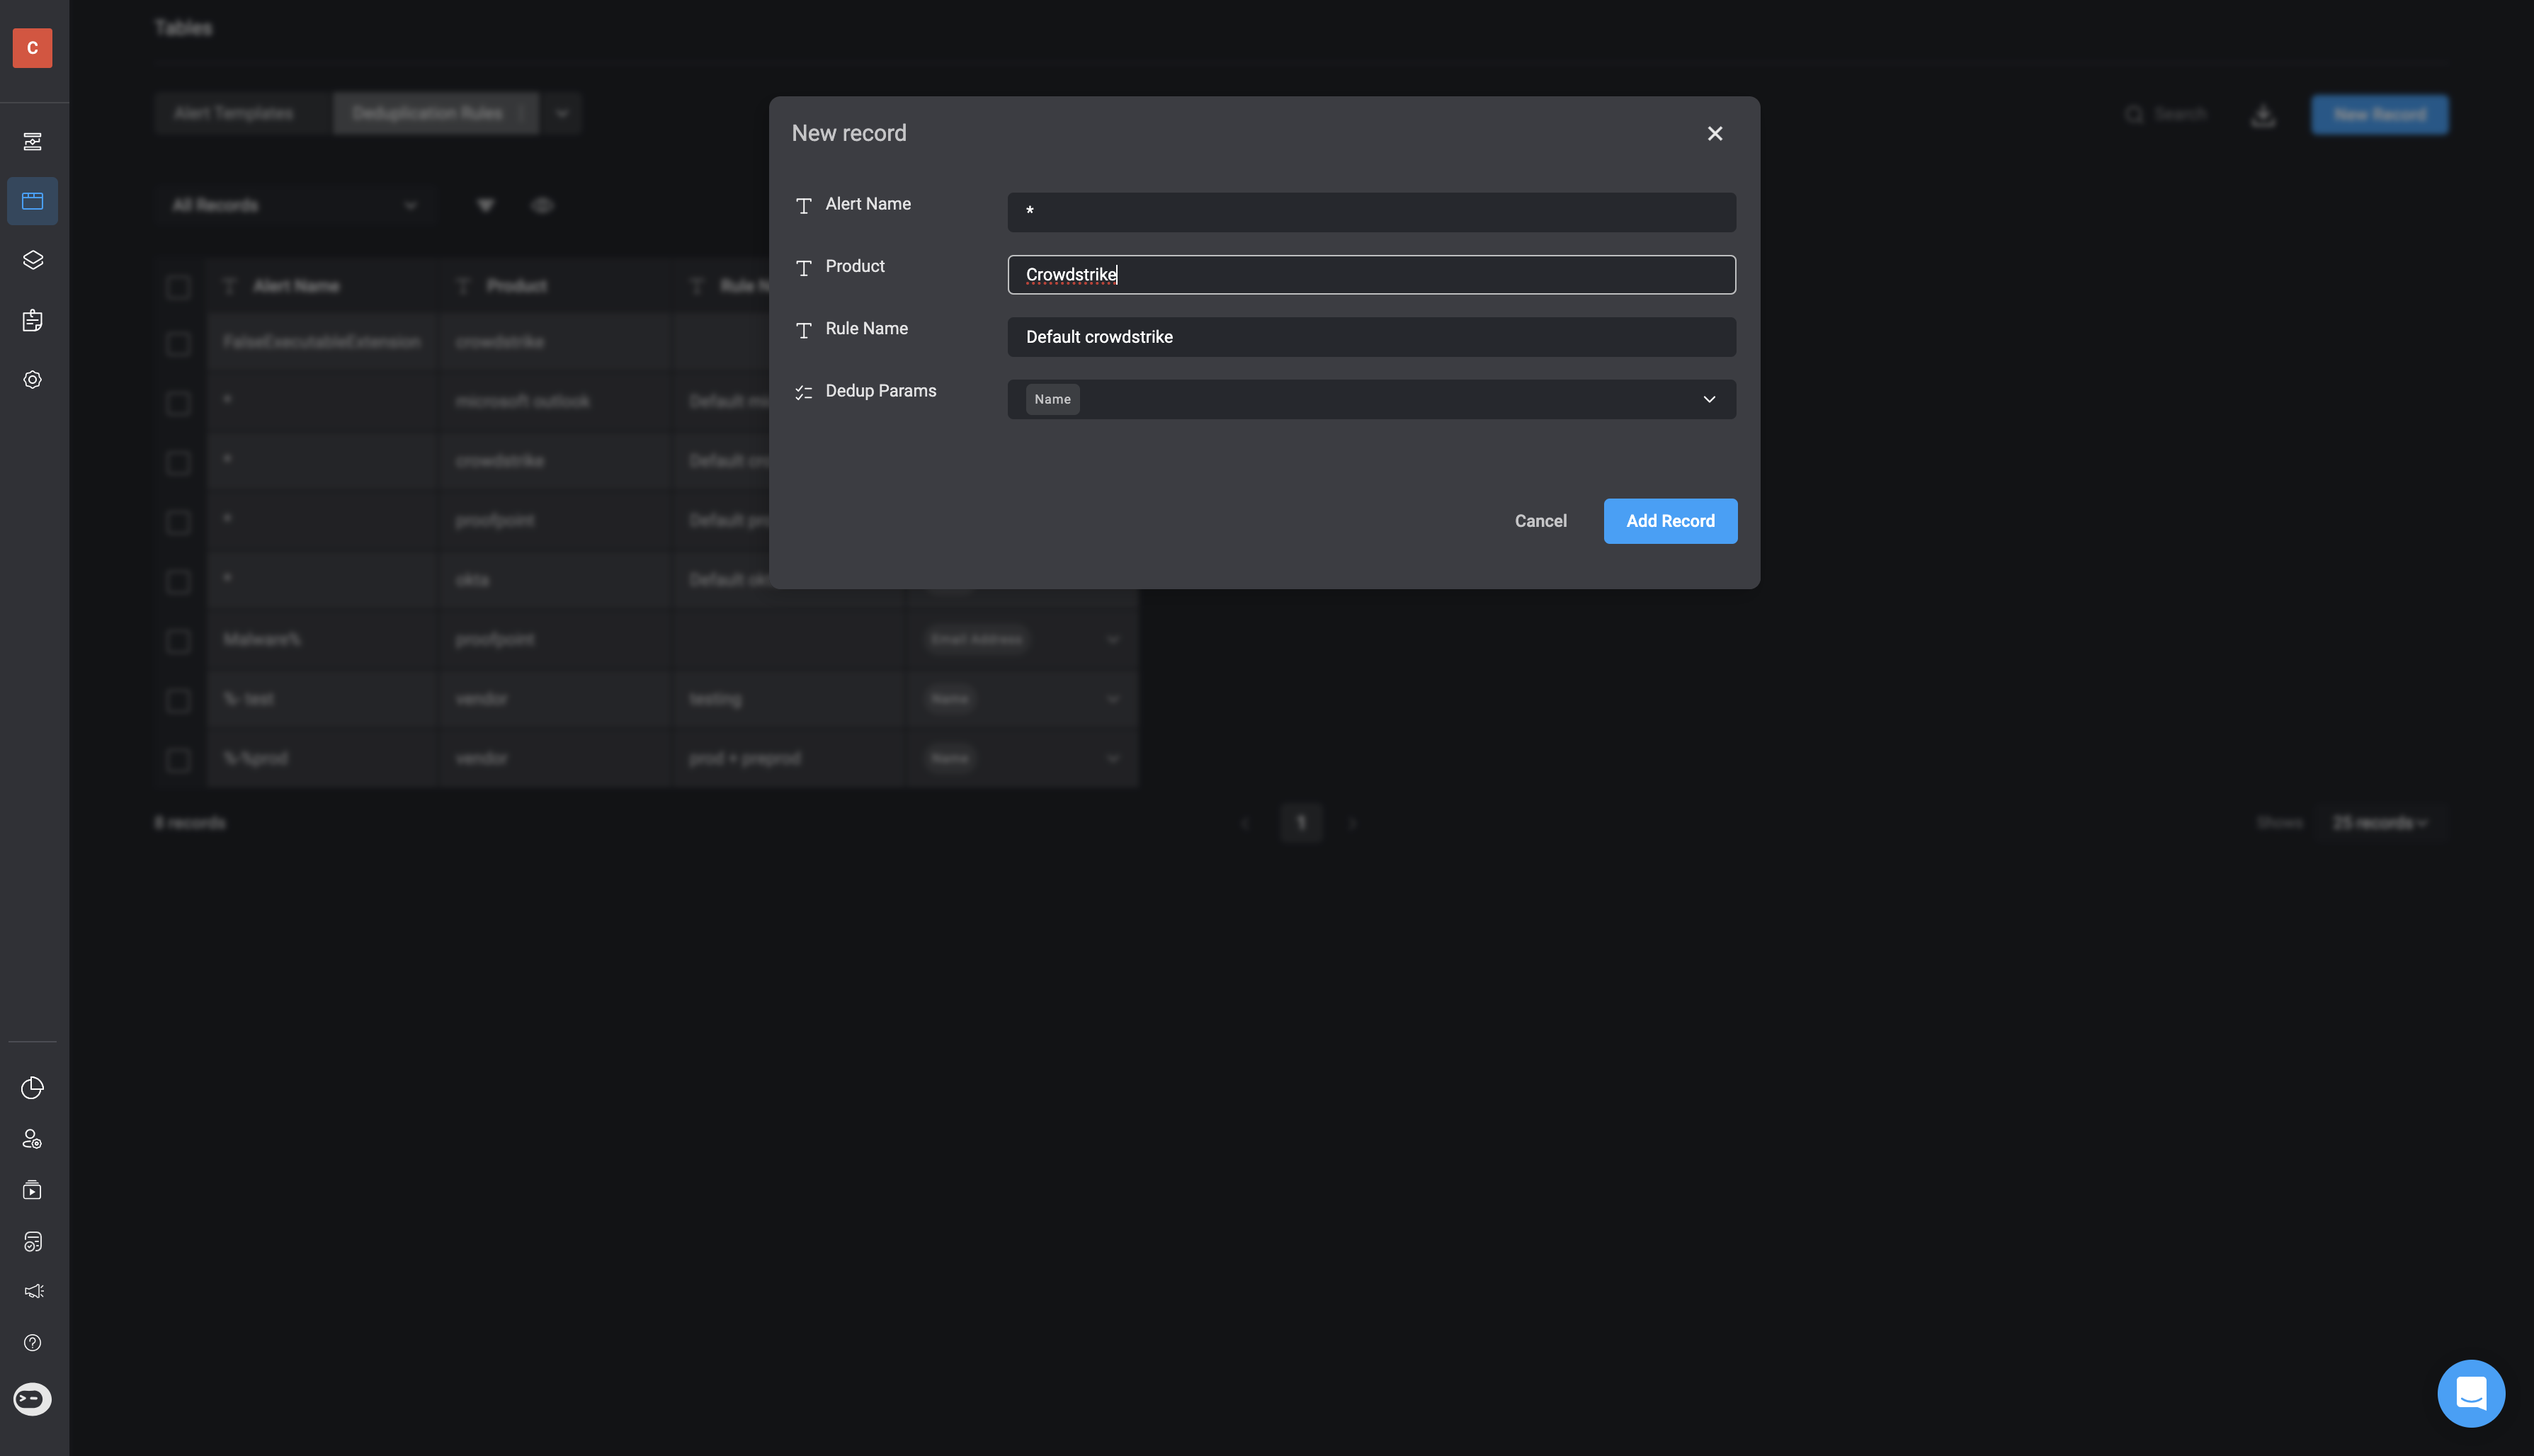This screenshot has height=1456, width=2534.
Task: Open the help question mark icon
Action: click(x=32, y=1343)
